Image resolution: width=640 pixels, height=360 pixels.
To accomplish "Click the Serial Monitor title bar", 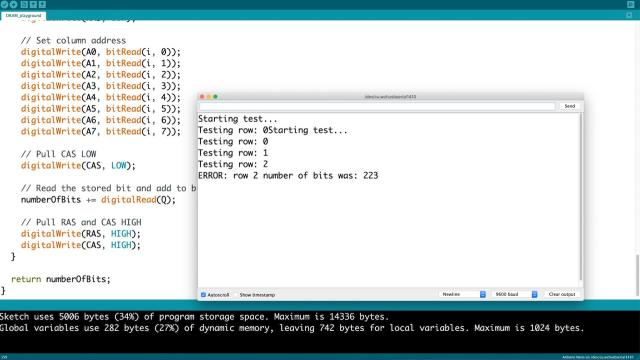I will point(390,97).
